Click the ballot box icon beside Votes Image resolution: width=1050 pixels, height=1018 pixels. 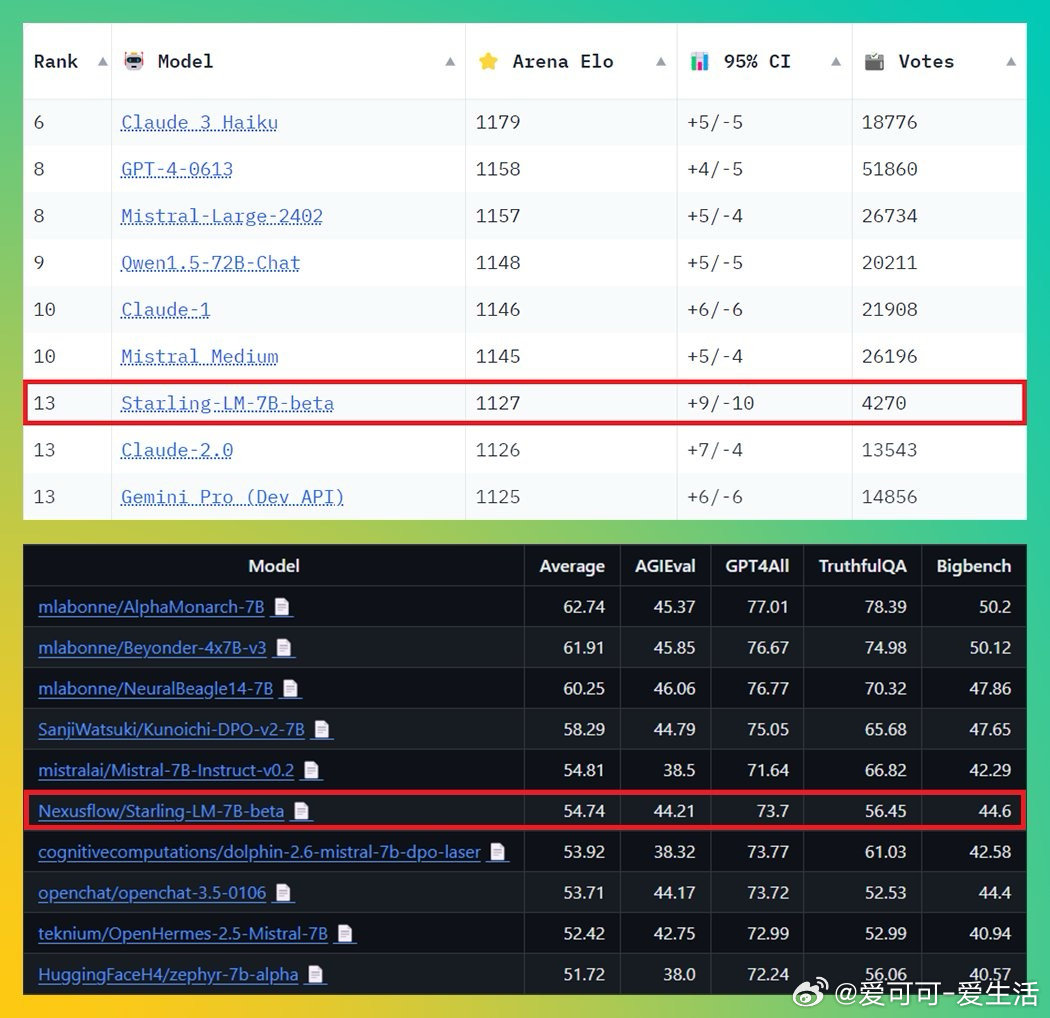pos(874,61)
